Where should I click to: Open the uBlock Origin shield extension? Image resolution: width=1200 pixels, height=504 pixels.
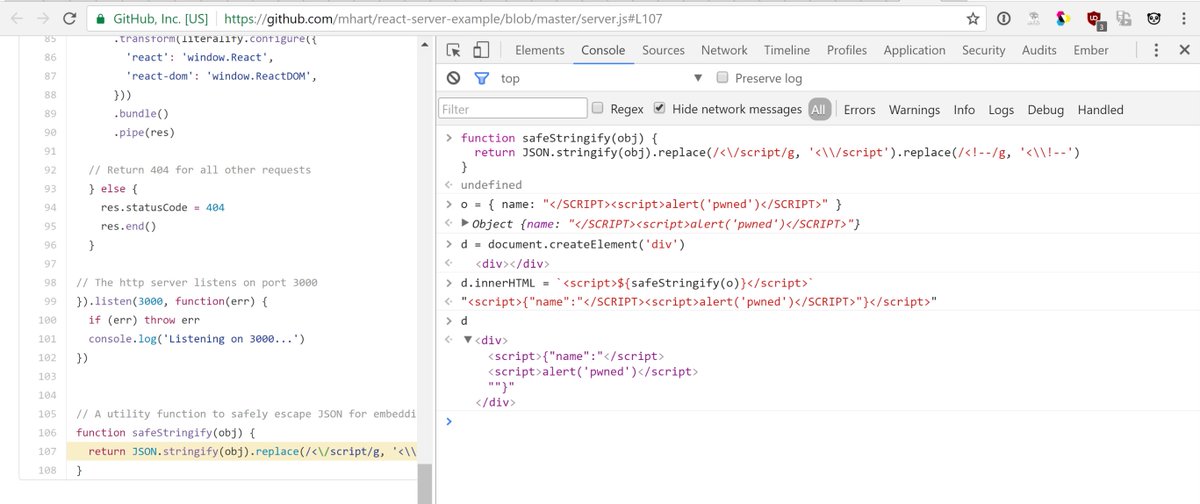click(x=1095, y=19)
